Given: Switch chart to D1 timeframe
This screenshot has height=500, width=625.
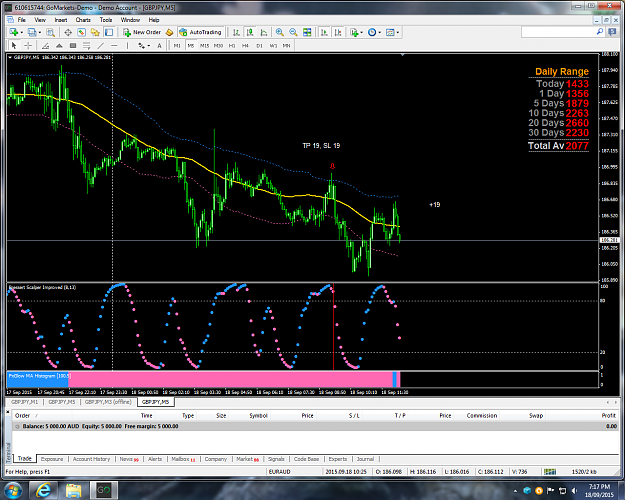Looking at the screenshot, I should click(x=259, y=45).
